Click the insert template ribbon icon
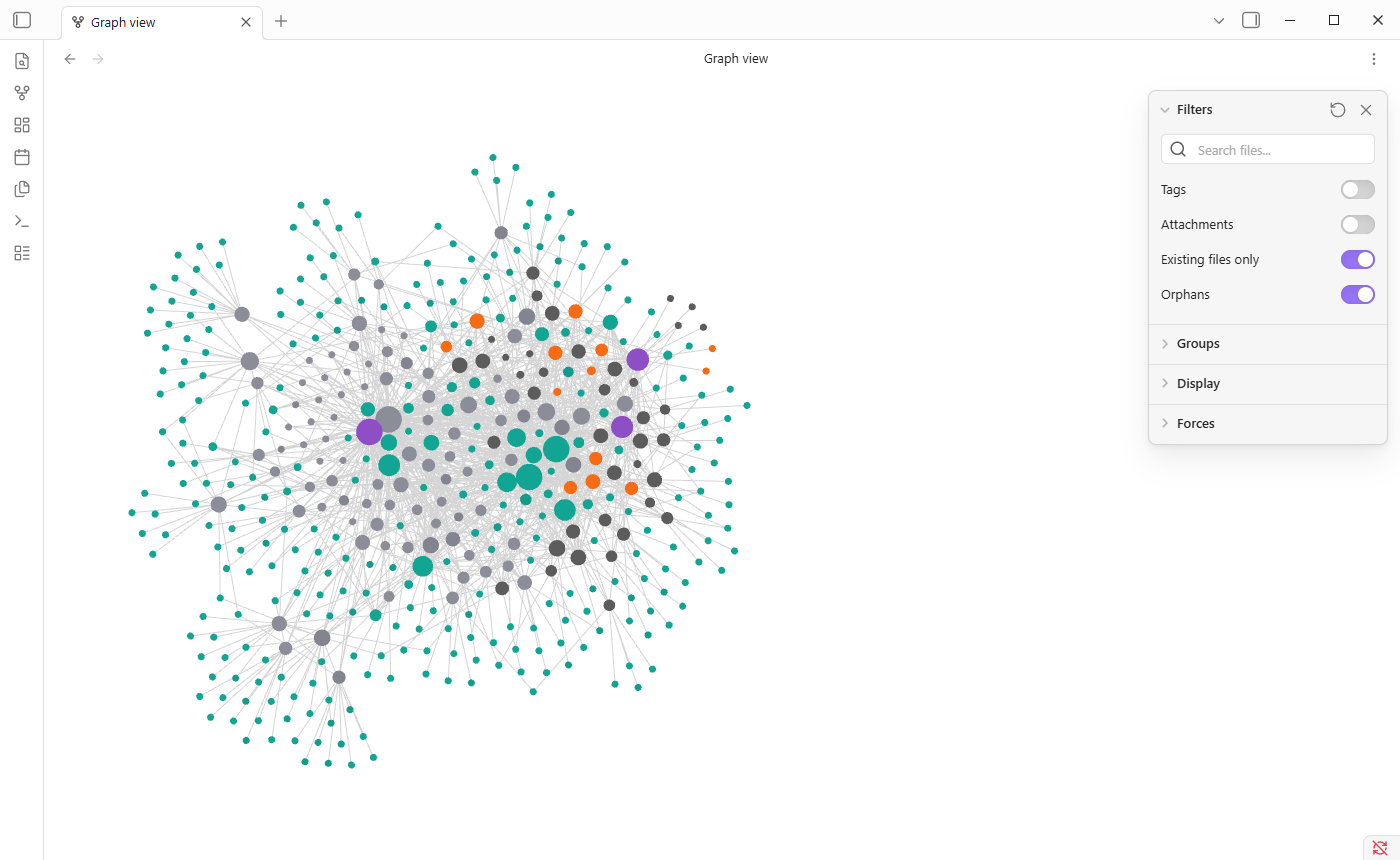This screenshot has width=1400, height=860. [22, 189]
